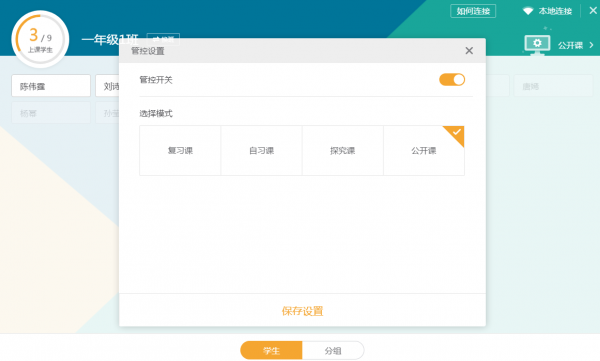Open the 如何连接 help button
600x361 pixels.
pyautogui.click(x=473, y=11)
